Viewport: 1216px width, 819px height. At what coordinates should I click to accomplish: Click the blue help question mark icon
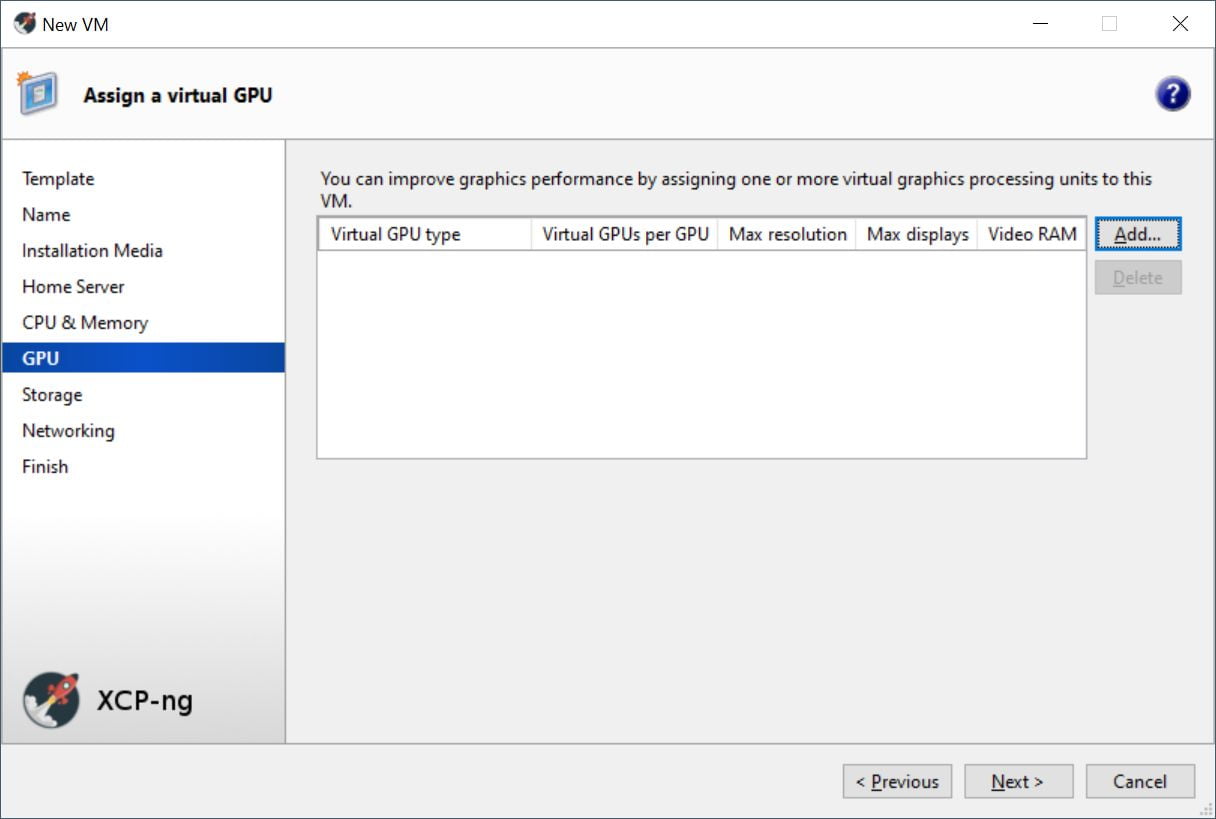pyautogui.click(x=1172, y=94)
